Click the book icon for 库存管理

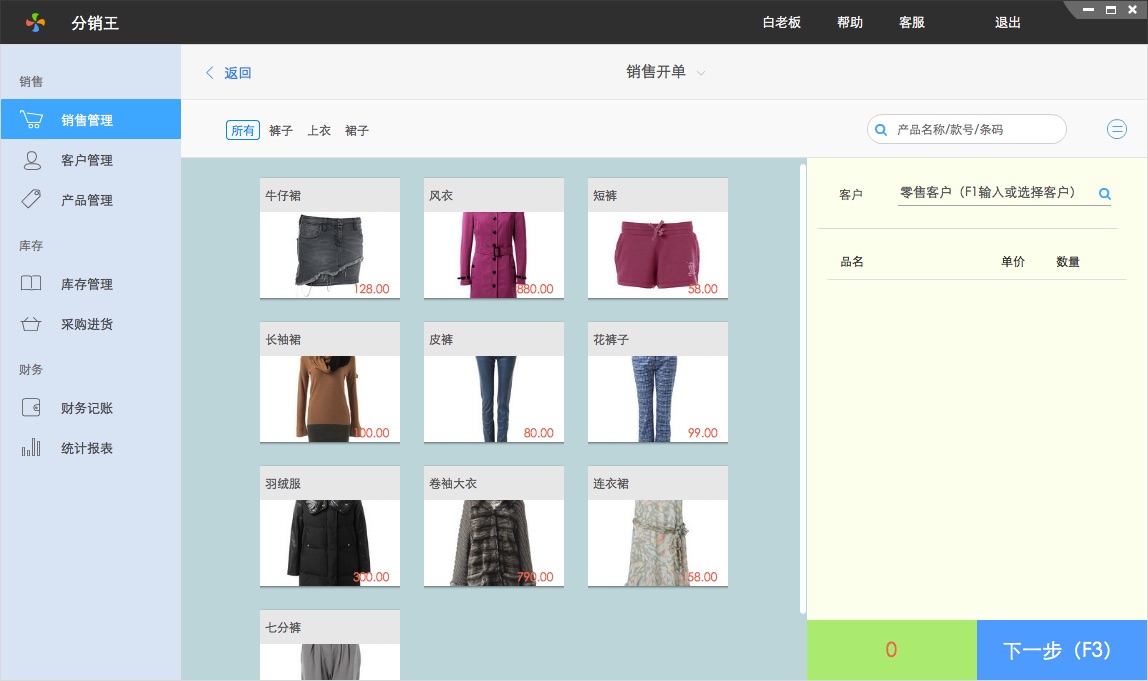coord(31,284)
